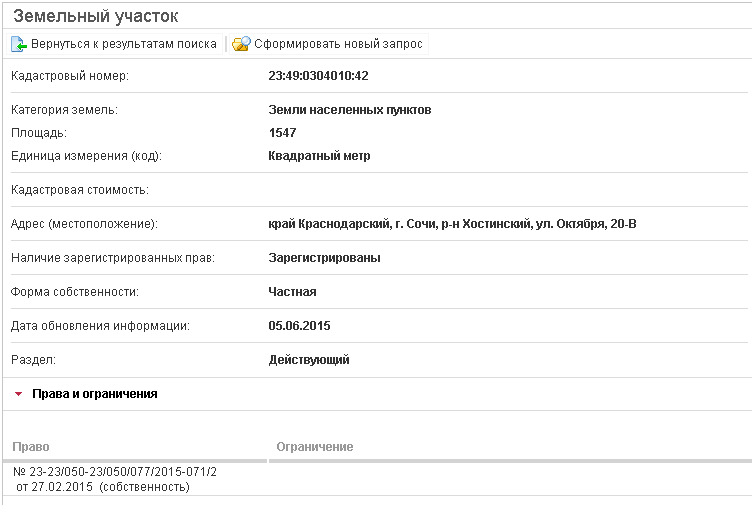Click the area value 1547
752x505 pixels.
click(282, 133)
